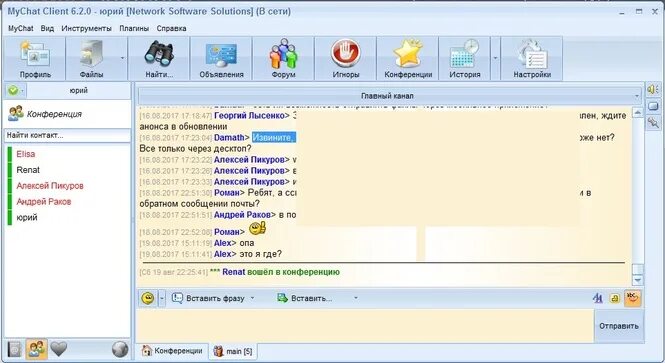Click the Главный канал header bar
The width and height of the screenshot is (665, 363).
click(x=387, y=96)
